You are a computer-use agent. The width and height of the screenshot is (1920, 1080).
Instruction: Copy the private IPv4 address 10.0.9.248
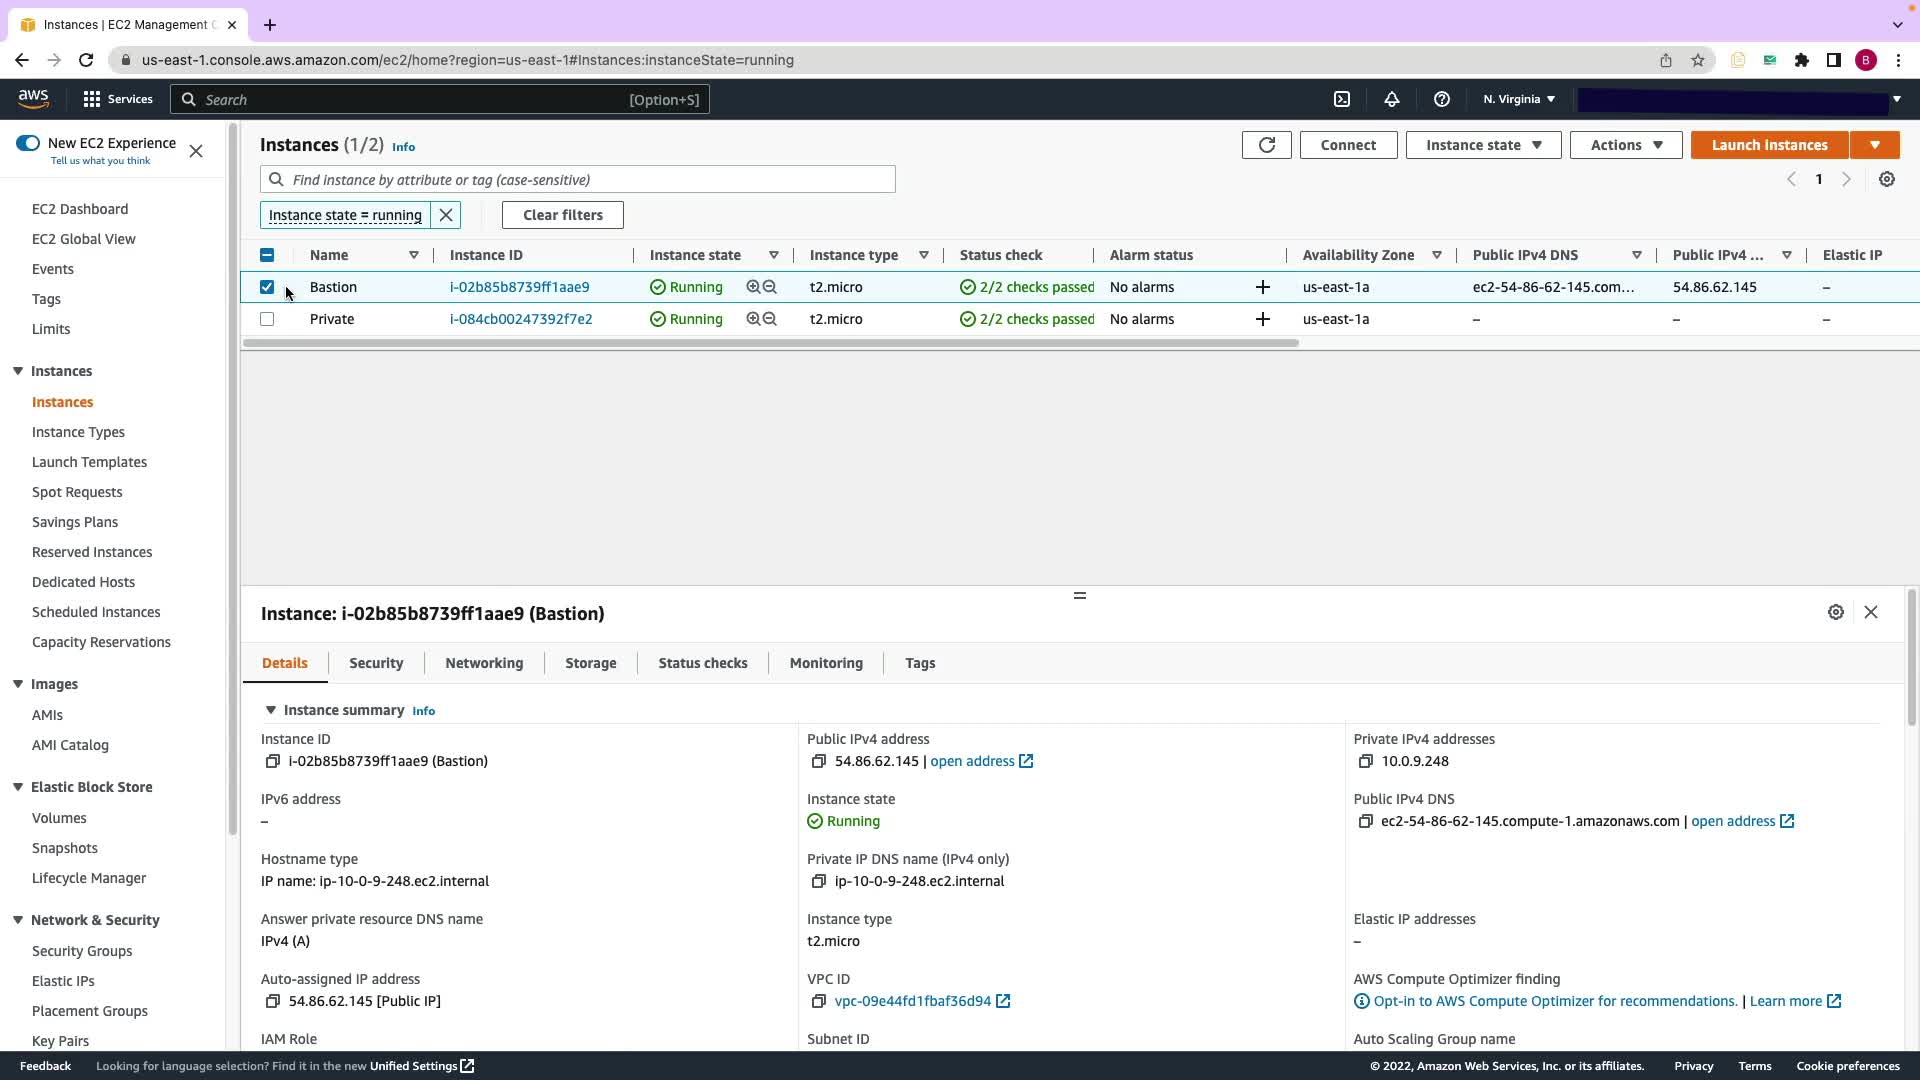(x=1365, y=761)
